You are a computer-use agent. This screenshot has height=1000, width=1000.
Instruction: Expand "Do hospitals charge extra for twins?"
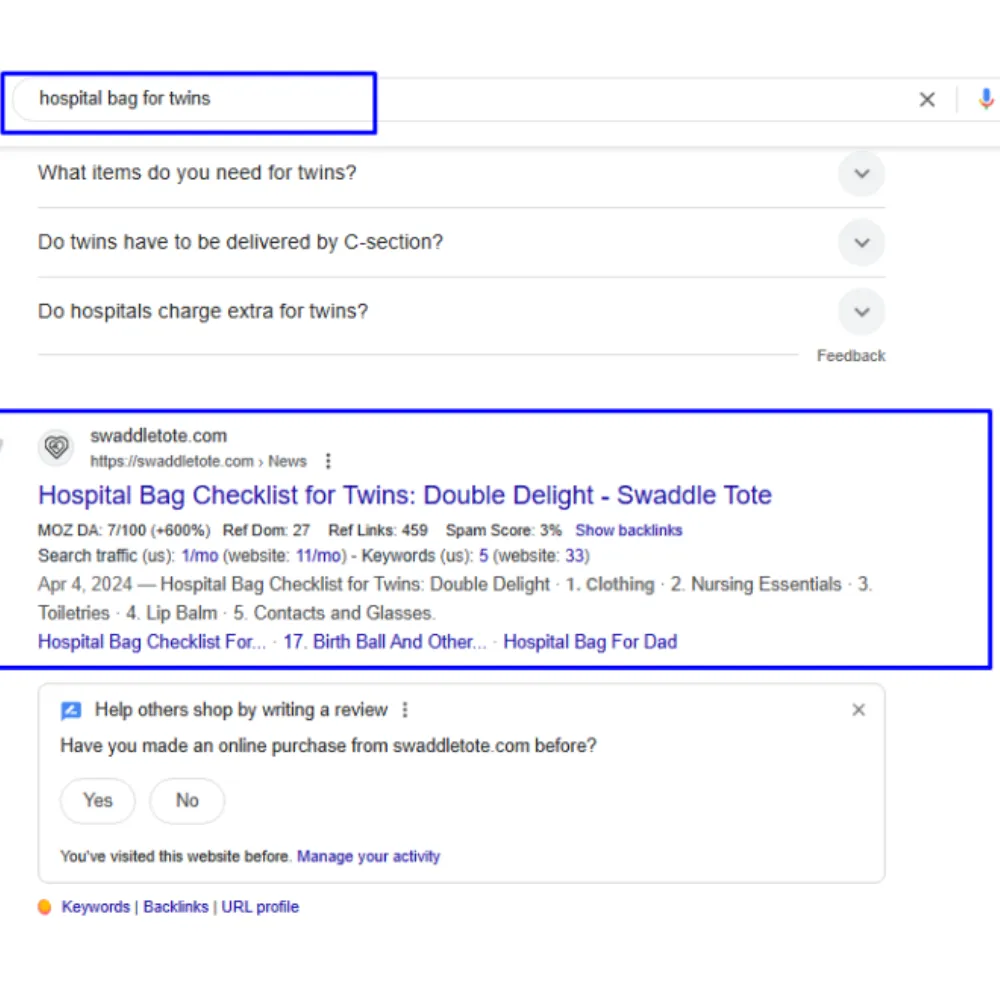(861, 312)
